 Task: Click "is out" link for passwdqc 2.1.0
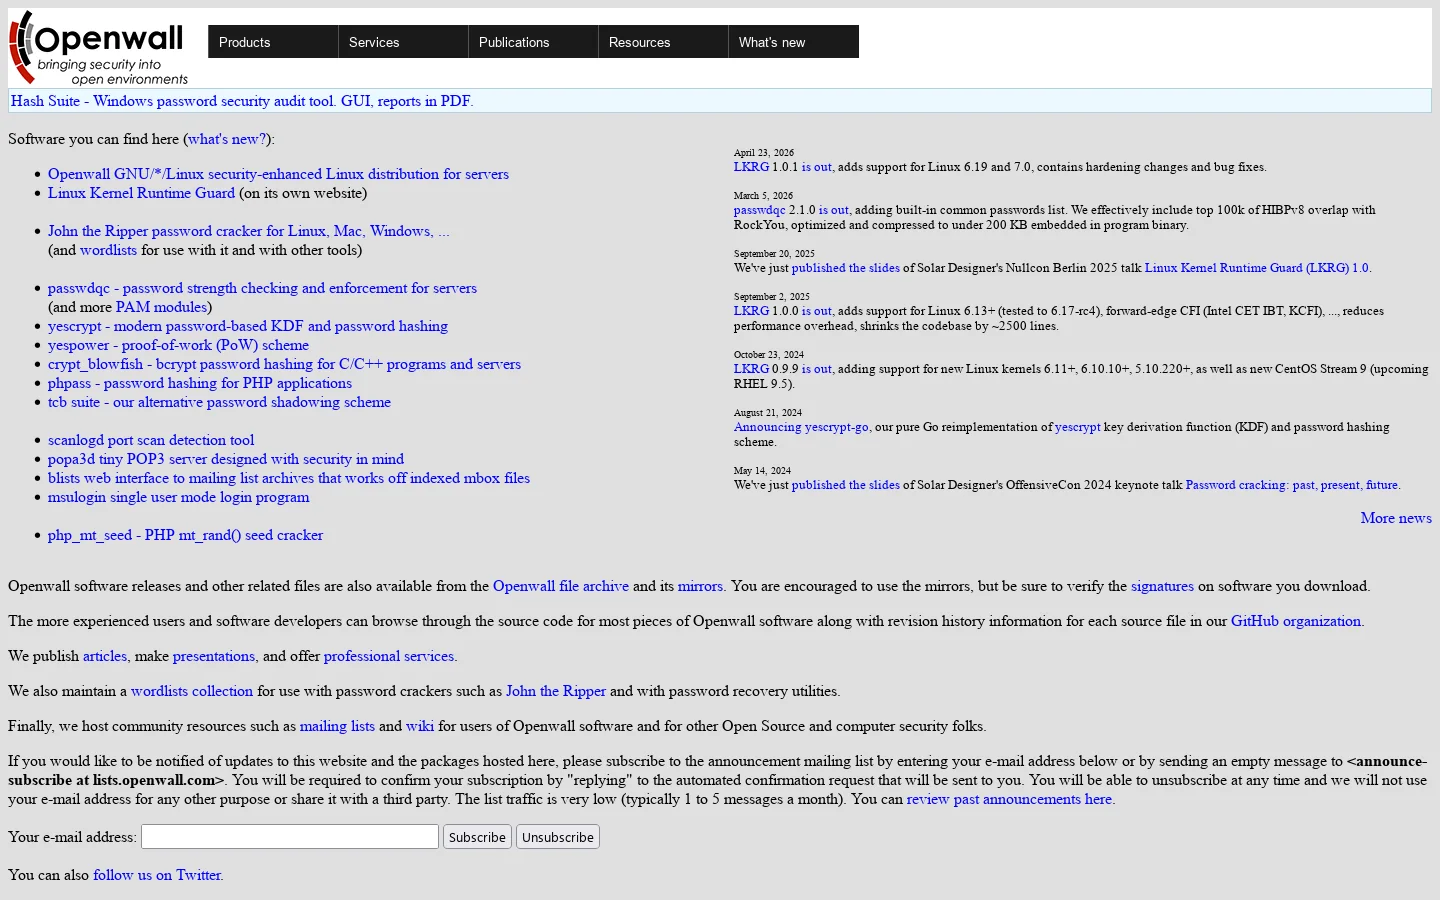(x=833, y=210)
